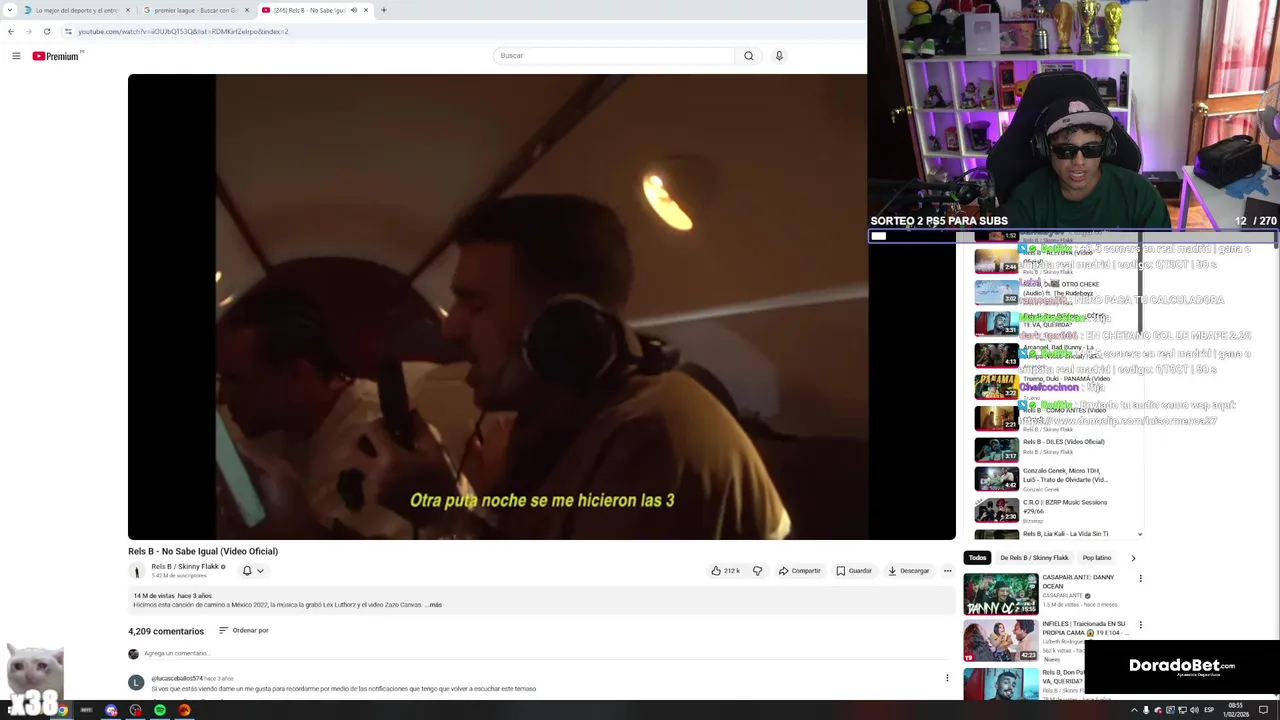The width and height of the screenshot is (1280, 720).
Task: Click the taskbar microphone tray icon
Action: click(1146, 710)
